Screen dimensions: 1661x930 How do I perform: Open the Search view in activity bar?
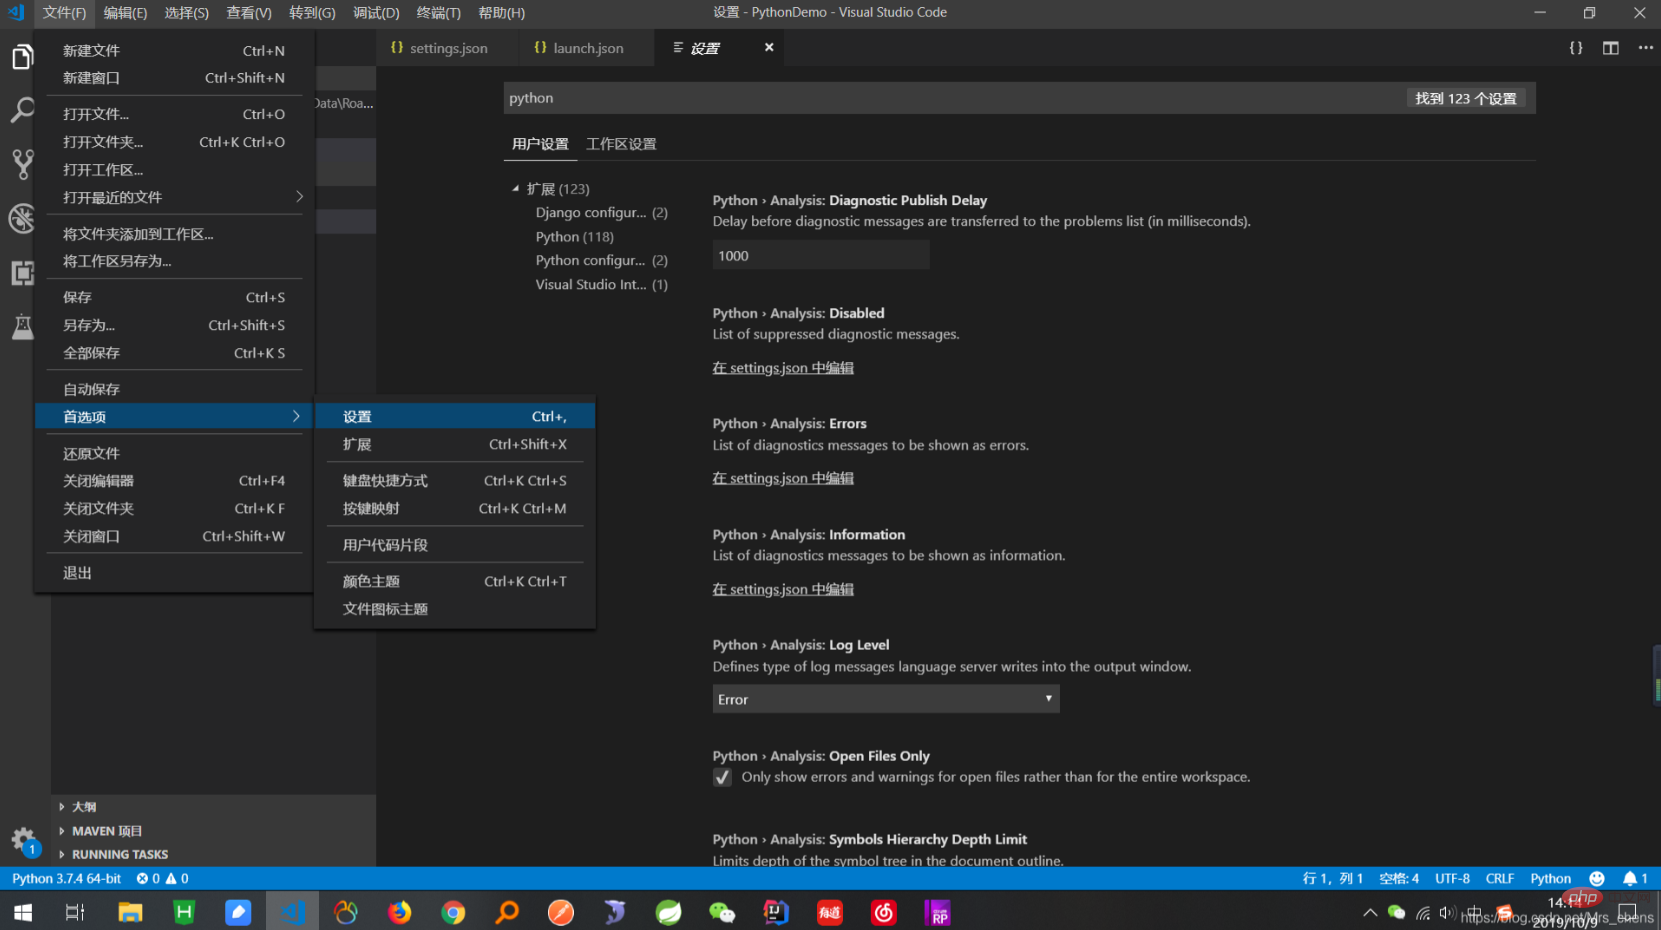22,110
